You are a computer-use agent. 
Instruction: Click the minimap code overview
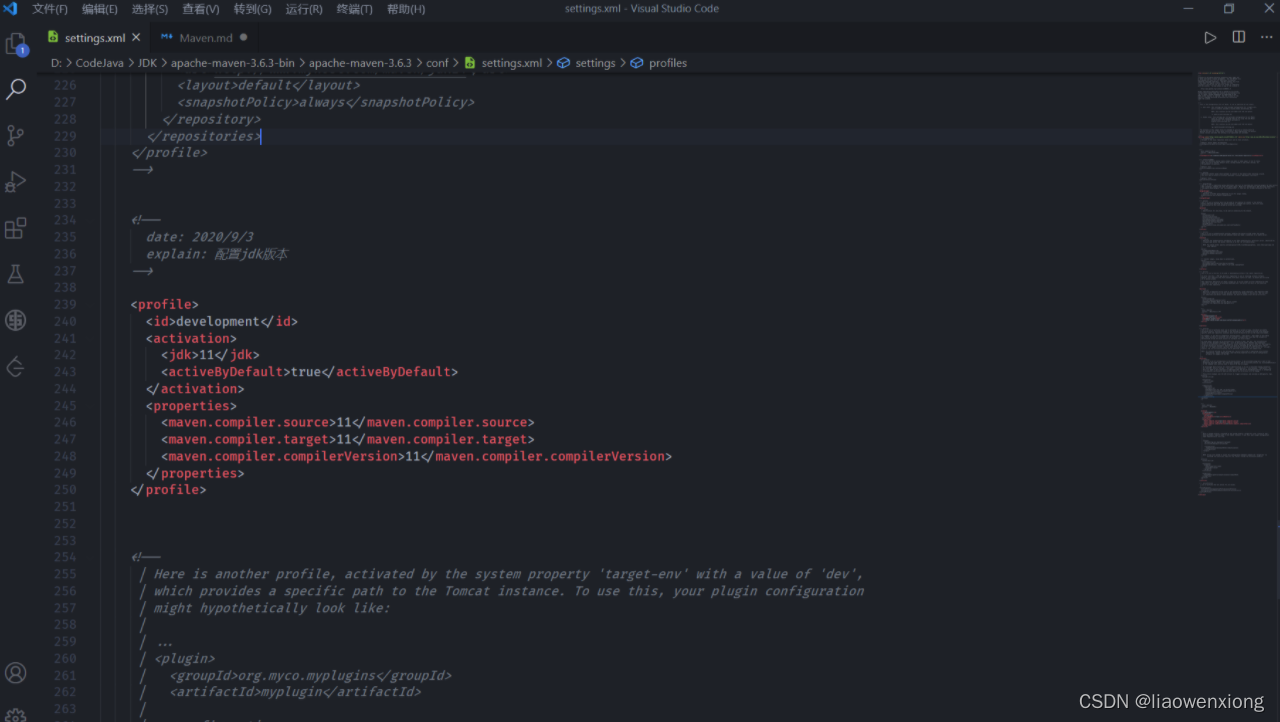point(1235,285)
